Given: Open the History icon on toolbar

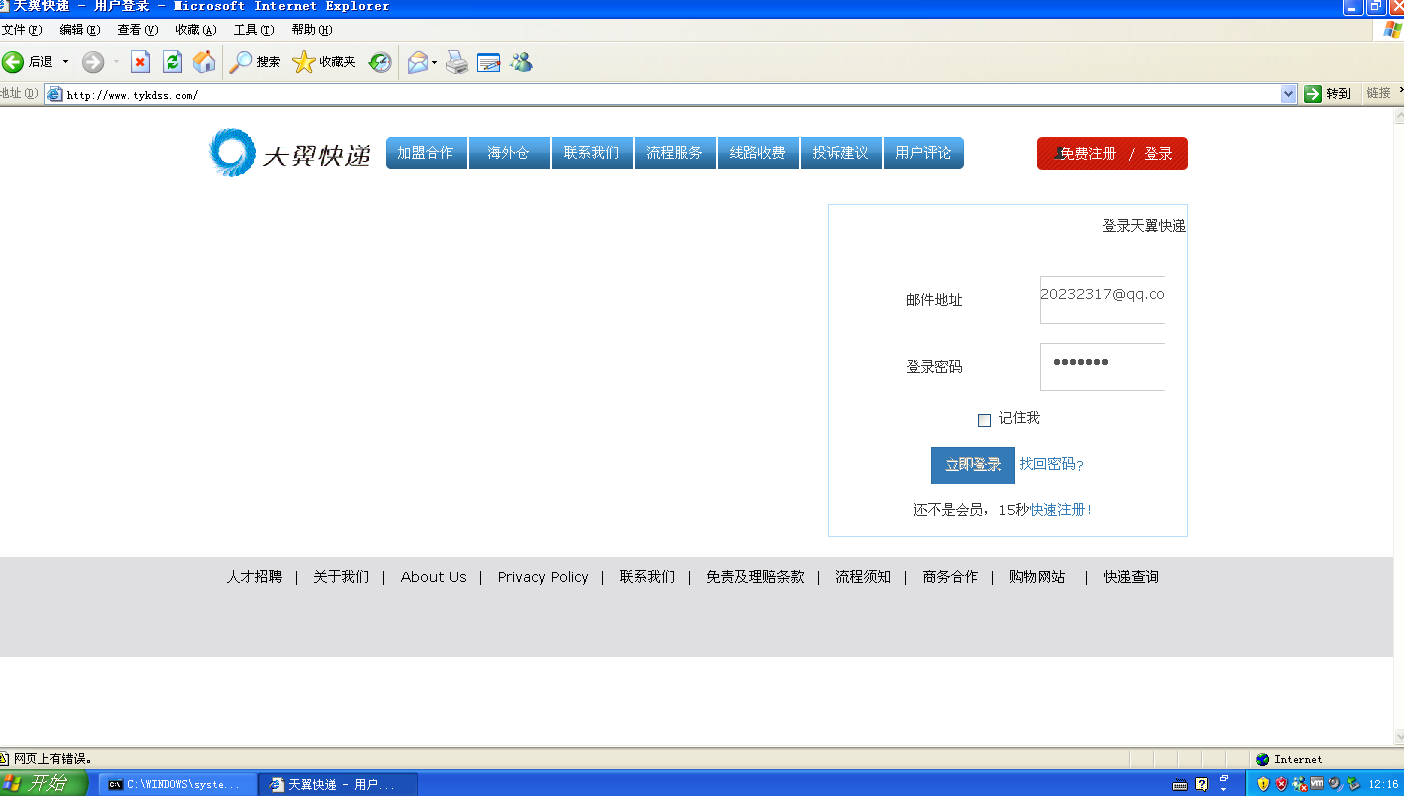Looking at the screenshot, I should [x=379, y=62].
